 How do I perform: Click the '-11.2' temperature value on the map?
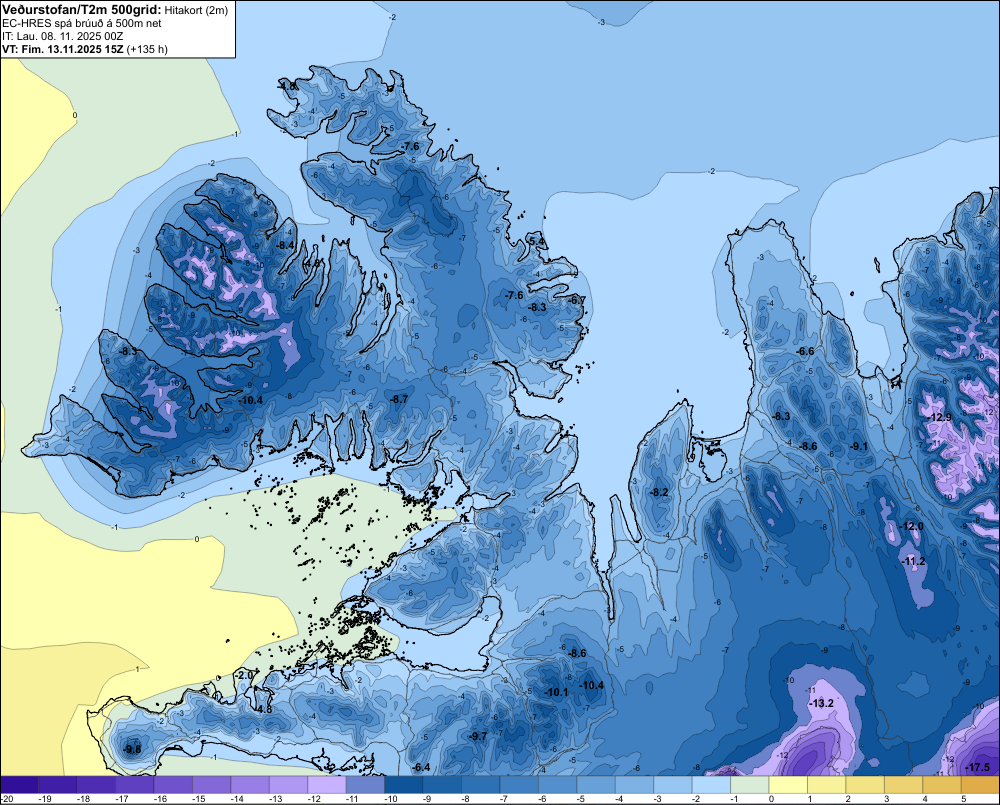click(914, 561)
